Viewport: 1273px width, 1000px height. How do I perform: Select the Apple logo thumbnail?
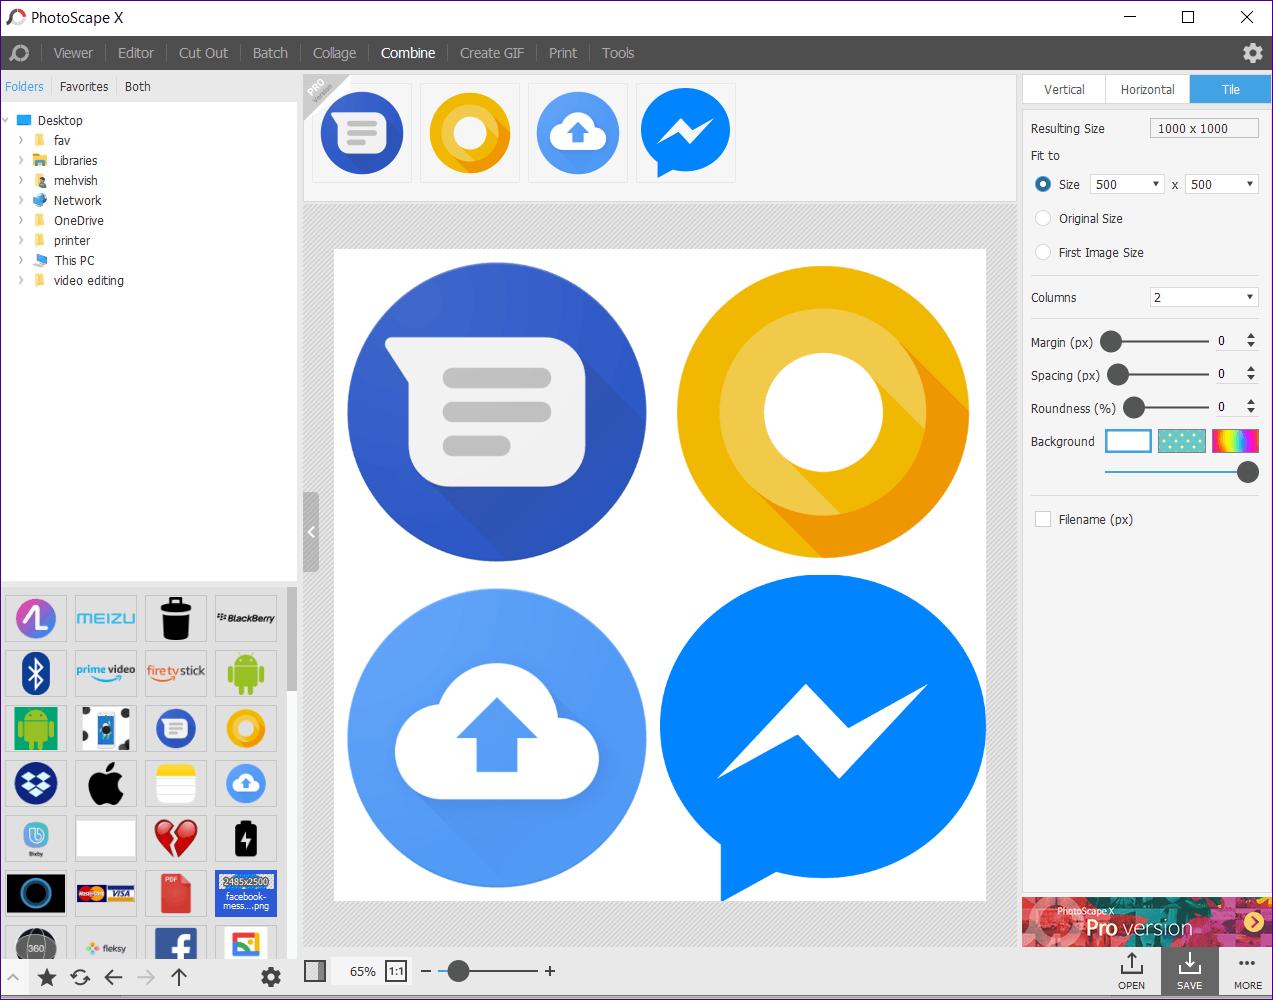pyautogui.click(x=106, y=783)
